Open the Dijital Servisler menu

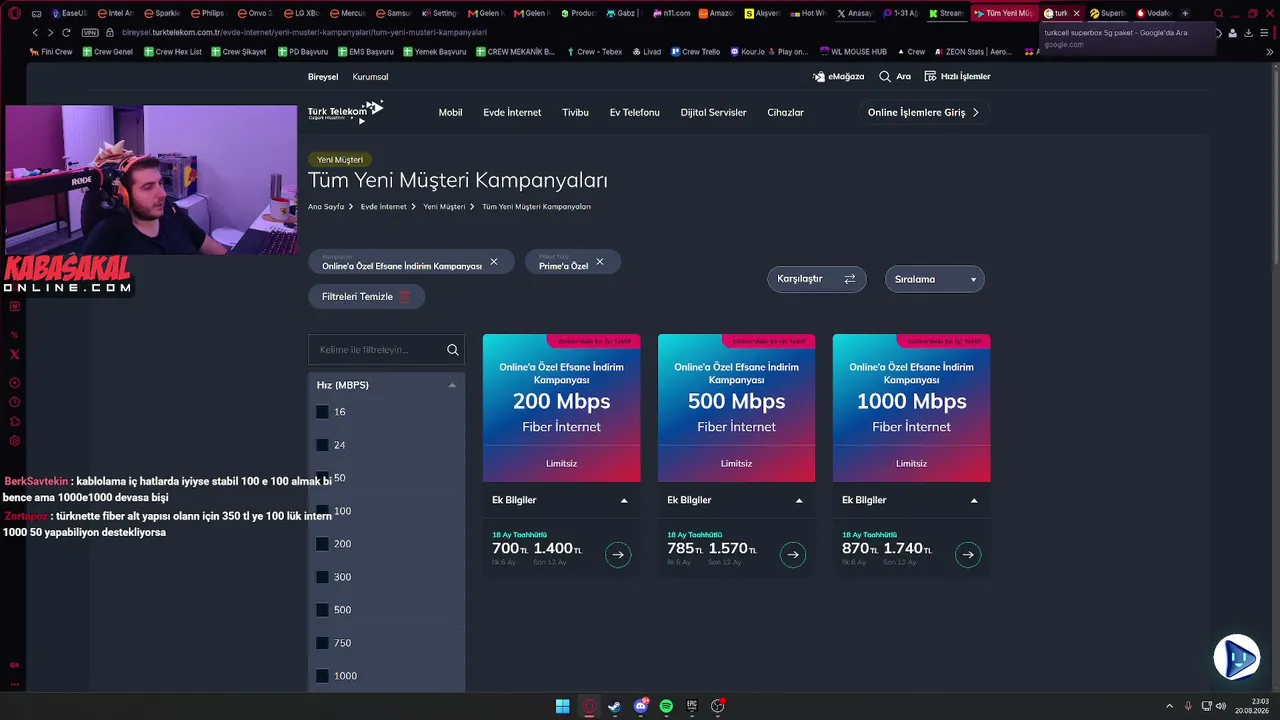click(x=714, y=112)
